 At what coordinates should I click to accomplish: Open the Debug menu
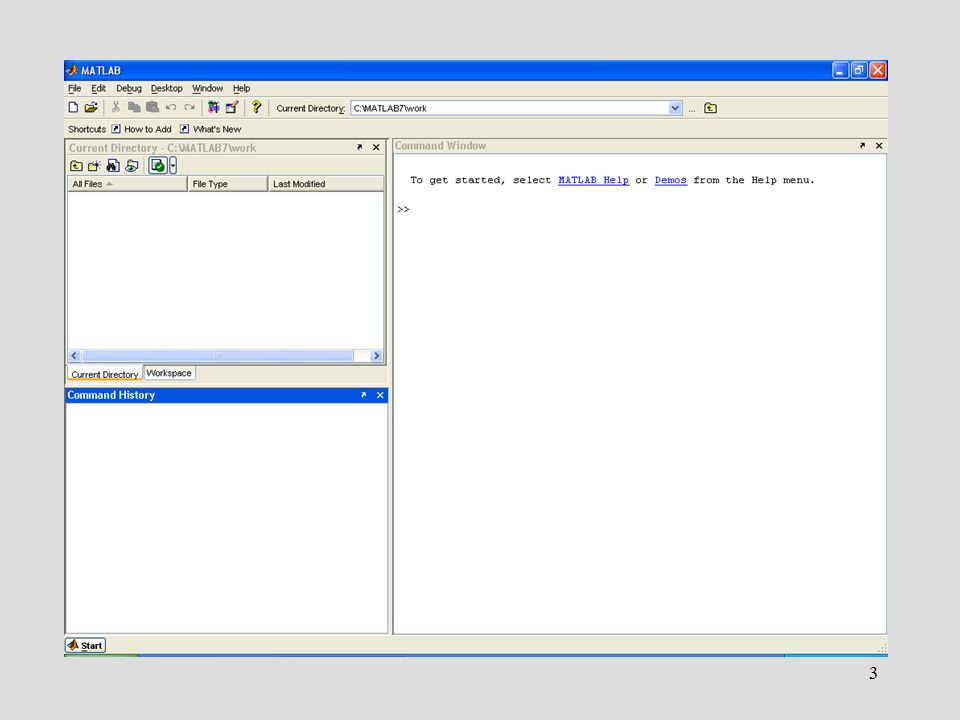(129, 88)
